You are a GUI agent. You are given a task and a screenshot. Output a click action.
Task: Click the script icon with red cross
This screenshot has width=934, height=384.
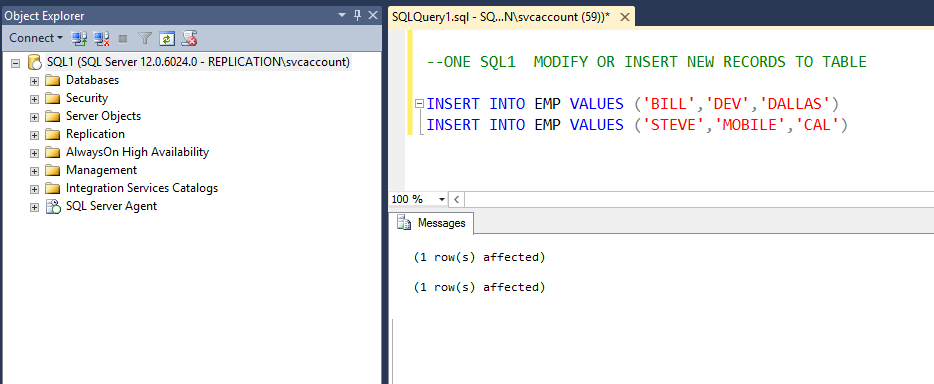click(189, 39)
